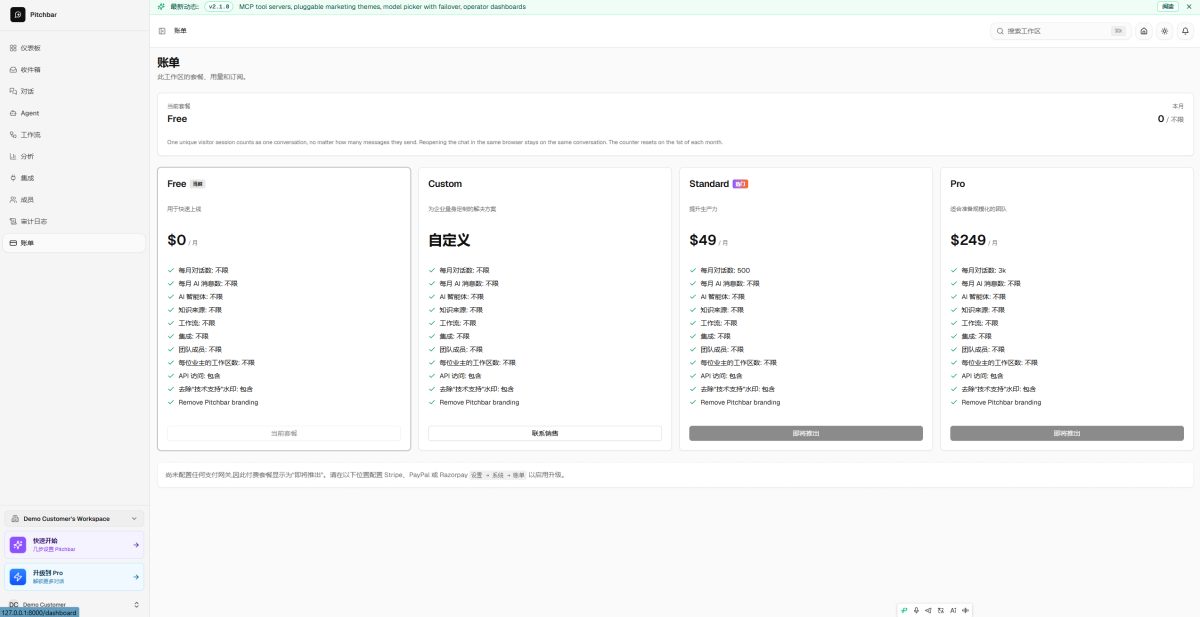Screen dimensions: 1200x617
Task: Click the 阅读 button in banner
Action: (x=1167, y=6)
